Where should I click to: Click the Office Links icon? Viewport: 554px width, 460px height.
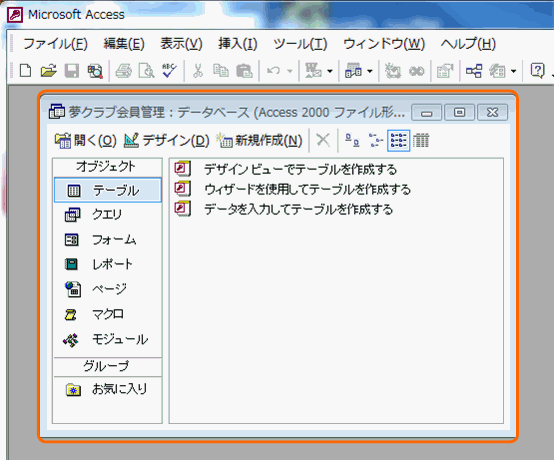point(313,71)
